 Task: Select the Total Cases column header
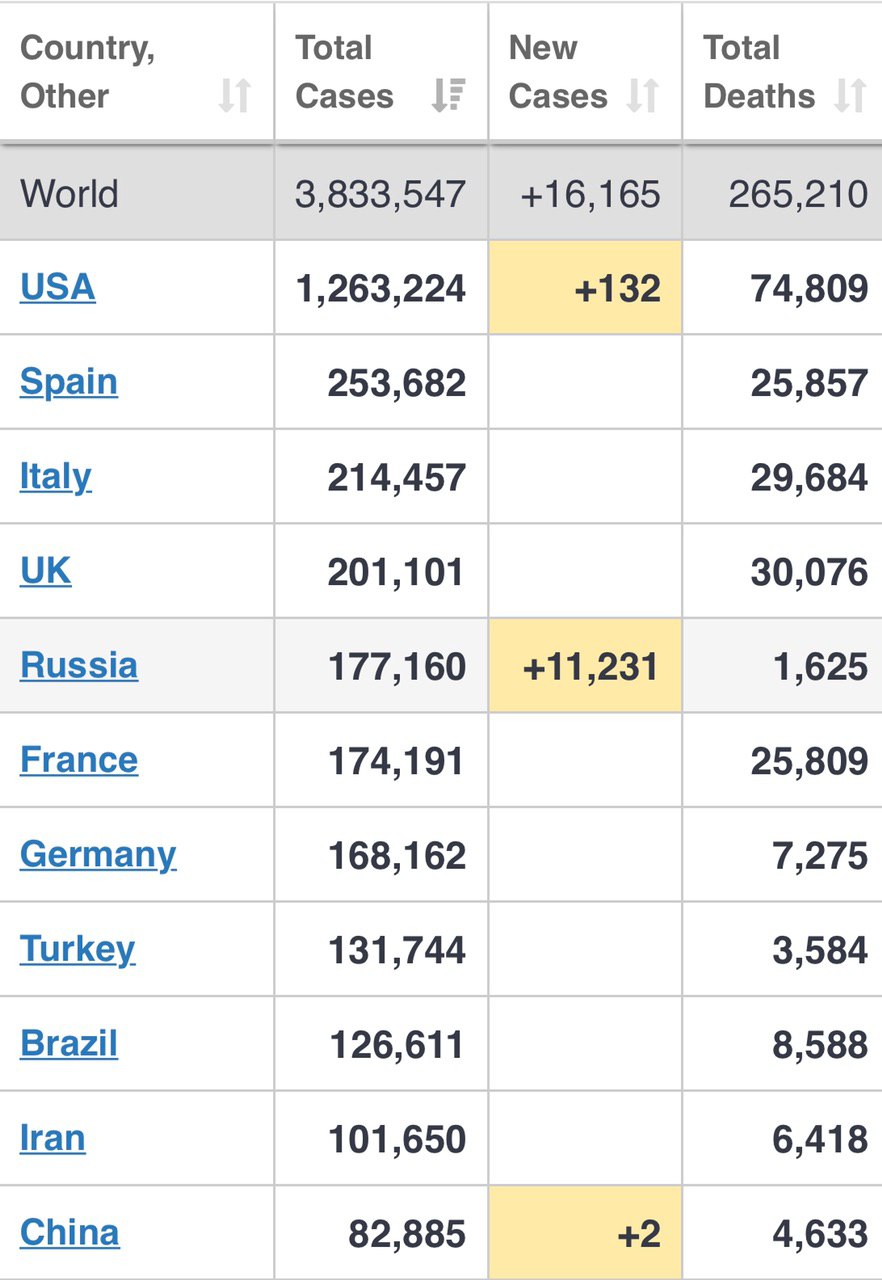[x=381, y=72]
